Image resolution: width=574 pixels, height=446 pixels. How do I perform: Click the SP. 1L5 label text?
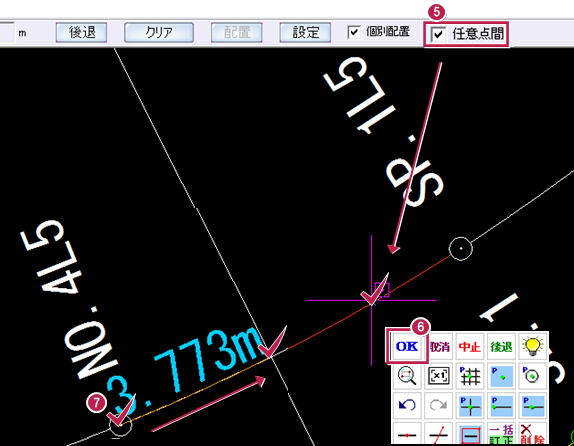pos(383,131)
